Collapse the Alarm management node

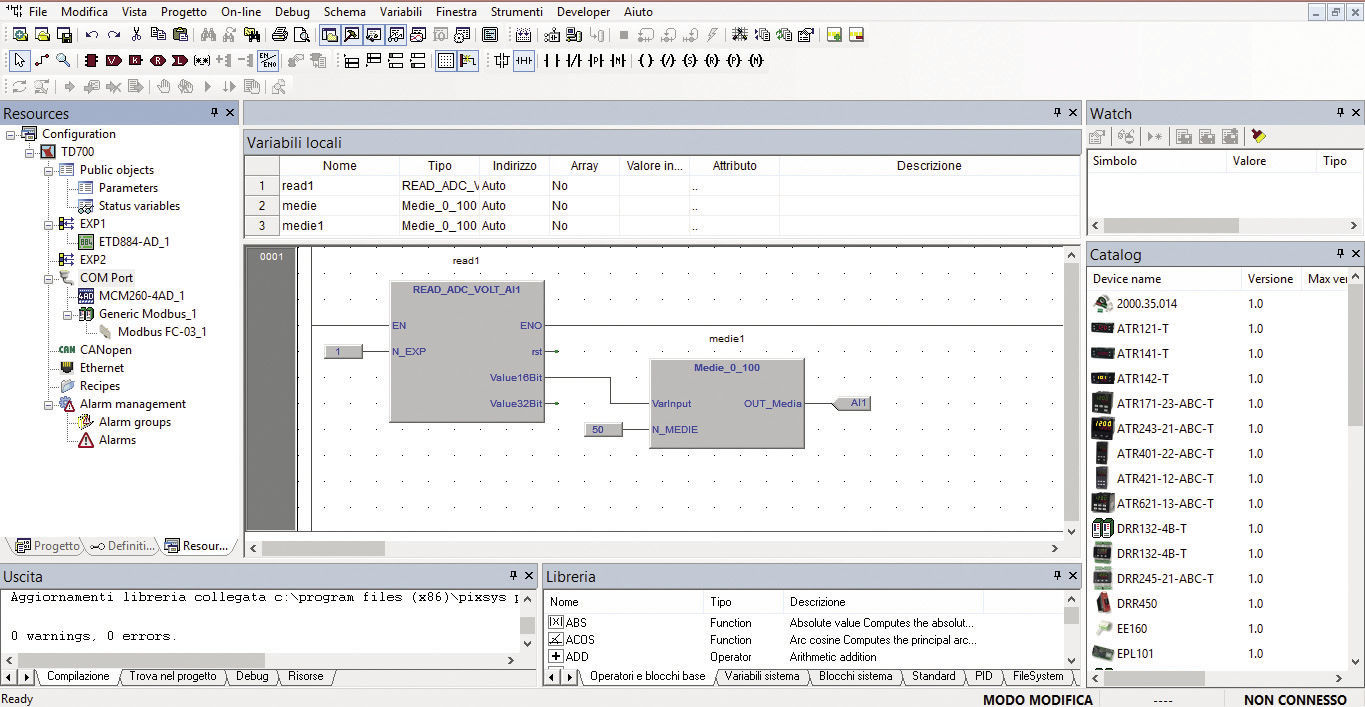(x=47, y=403)
